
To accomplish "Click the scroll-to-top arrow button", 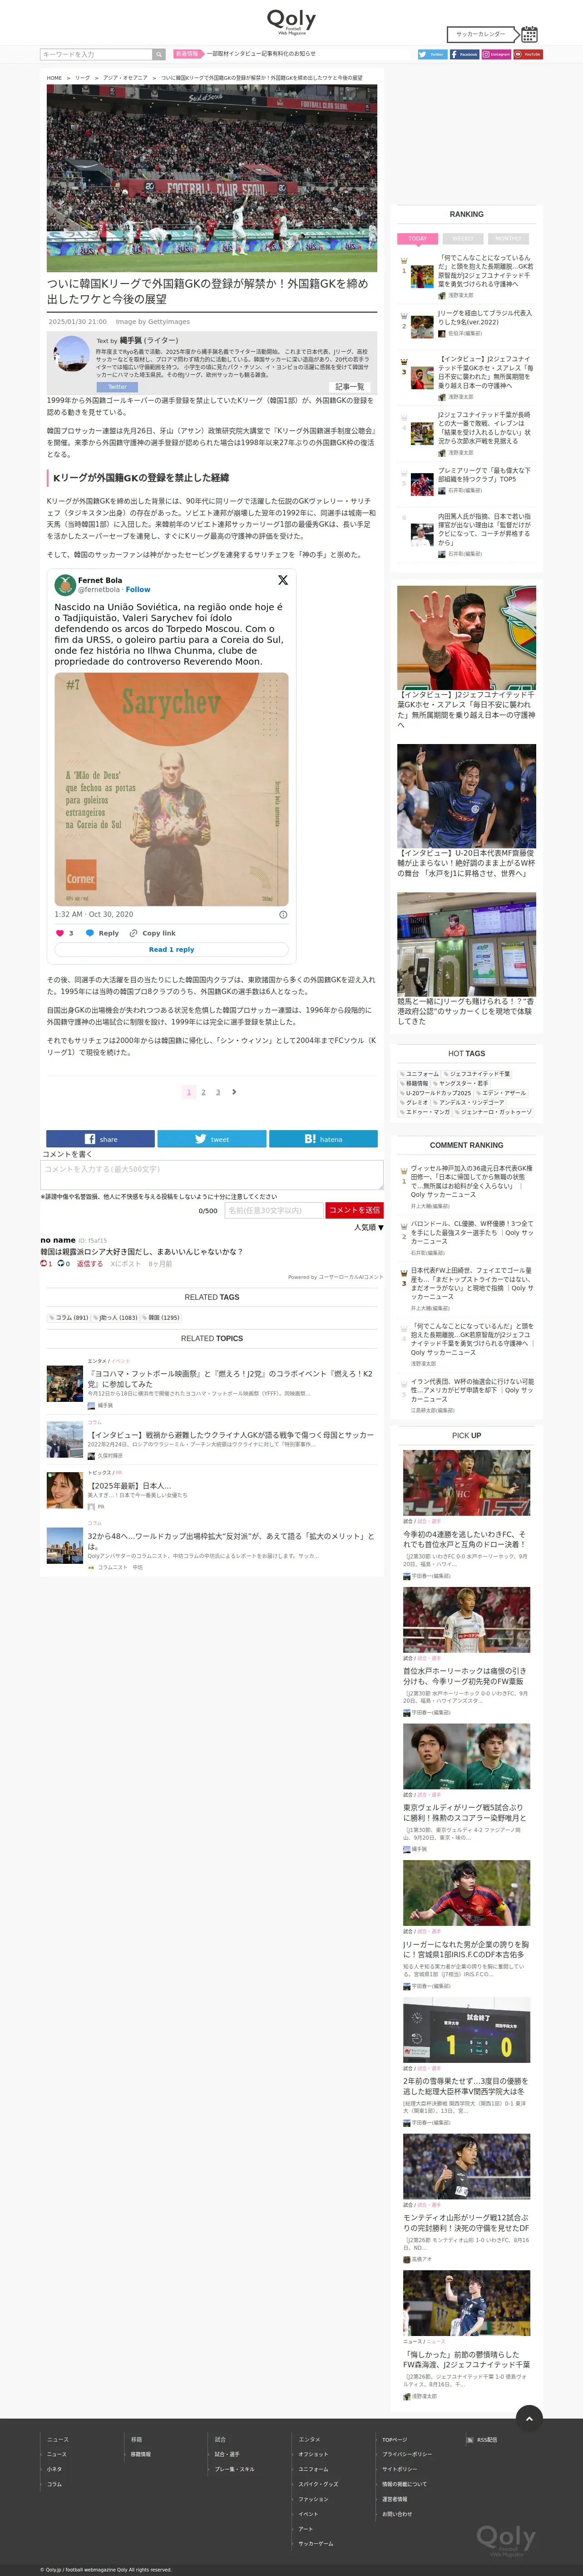I will (x=529, y=2418).
